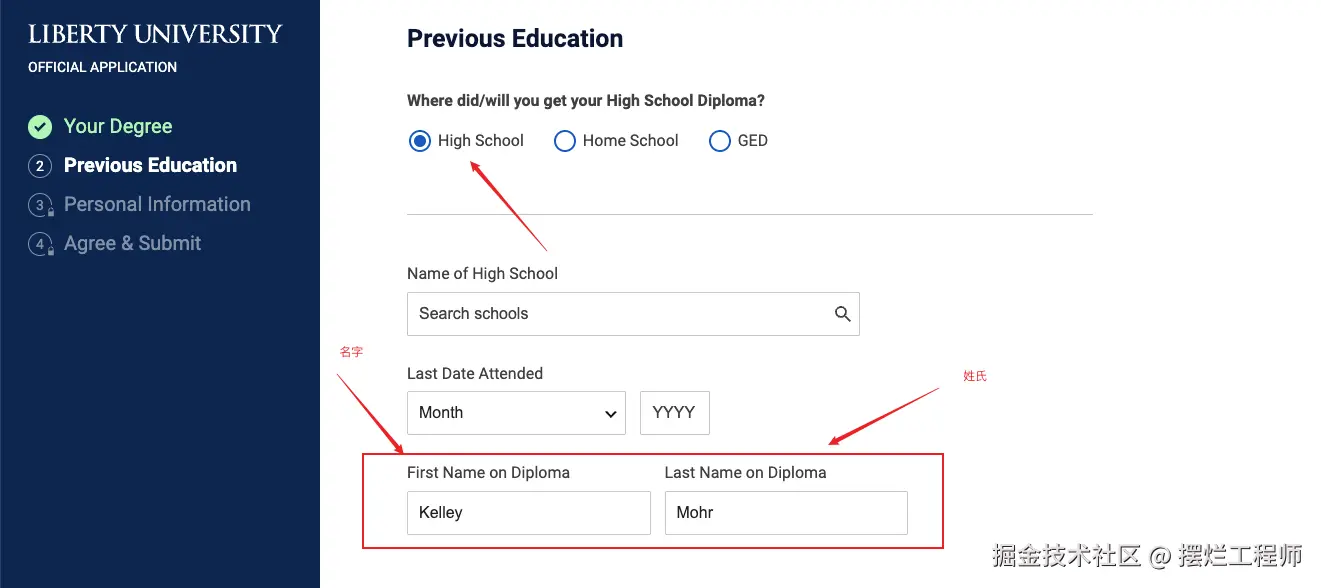This screenshot has height=588, width=1321.
Task: Jump to the Agree & Submit step
Action: point(132,244)
